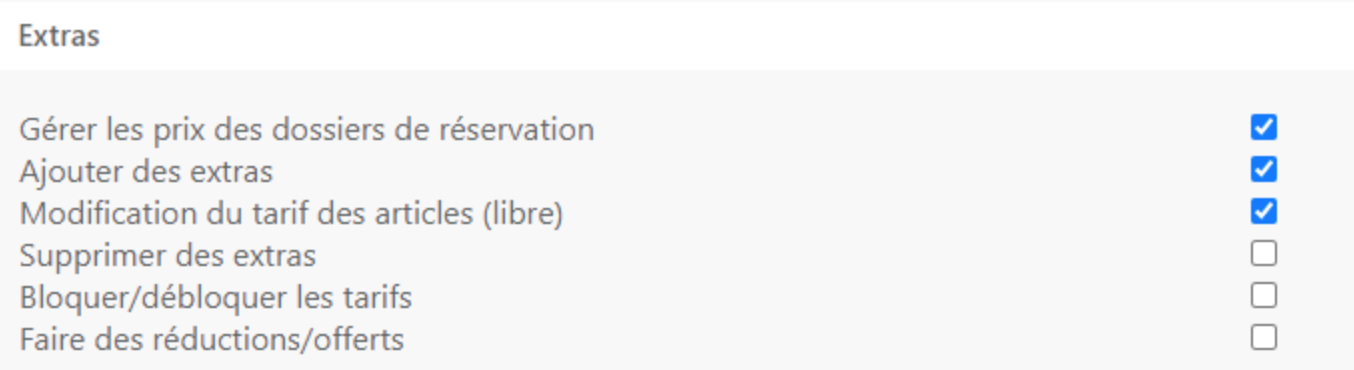Untick Modification du tarif des articles (libre)
This screenshot has height=370, width=1354.
coord(1264,211)
